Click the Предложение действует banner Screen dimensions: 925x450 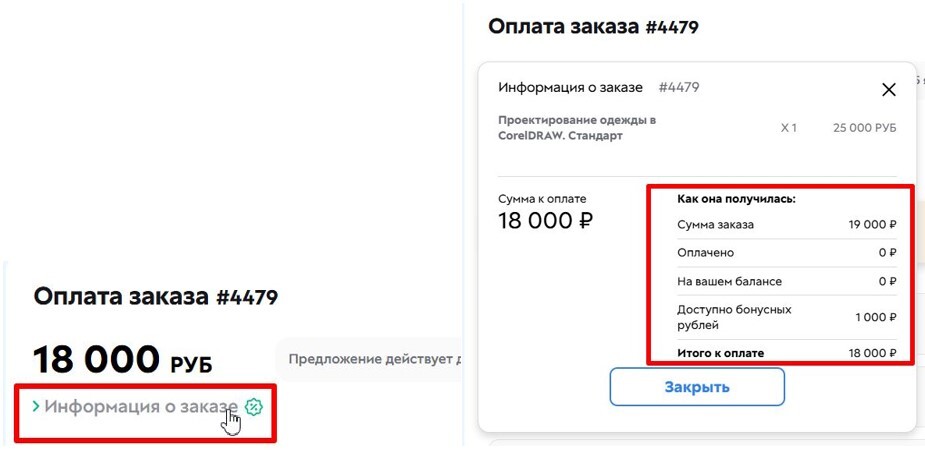click(x=372, y=358)
